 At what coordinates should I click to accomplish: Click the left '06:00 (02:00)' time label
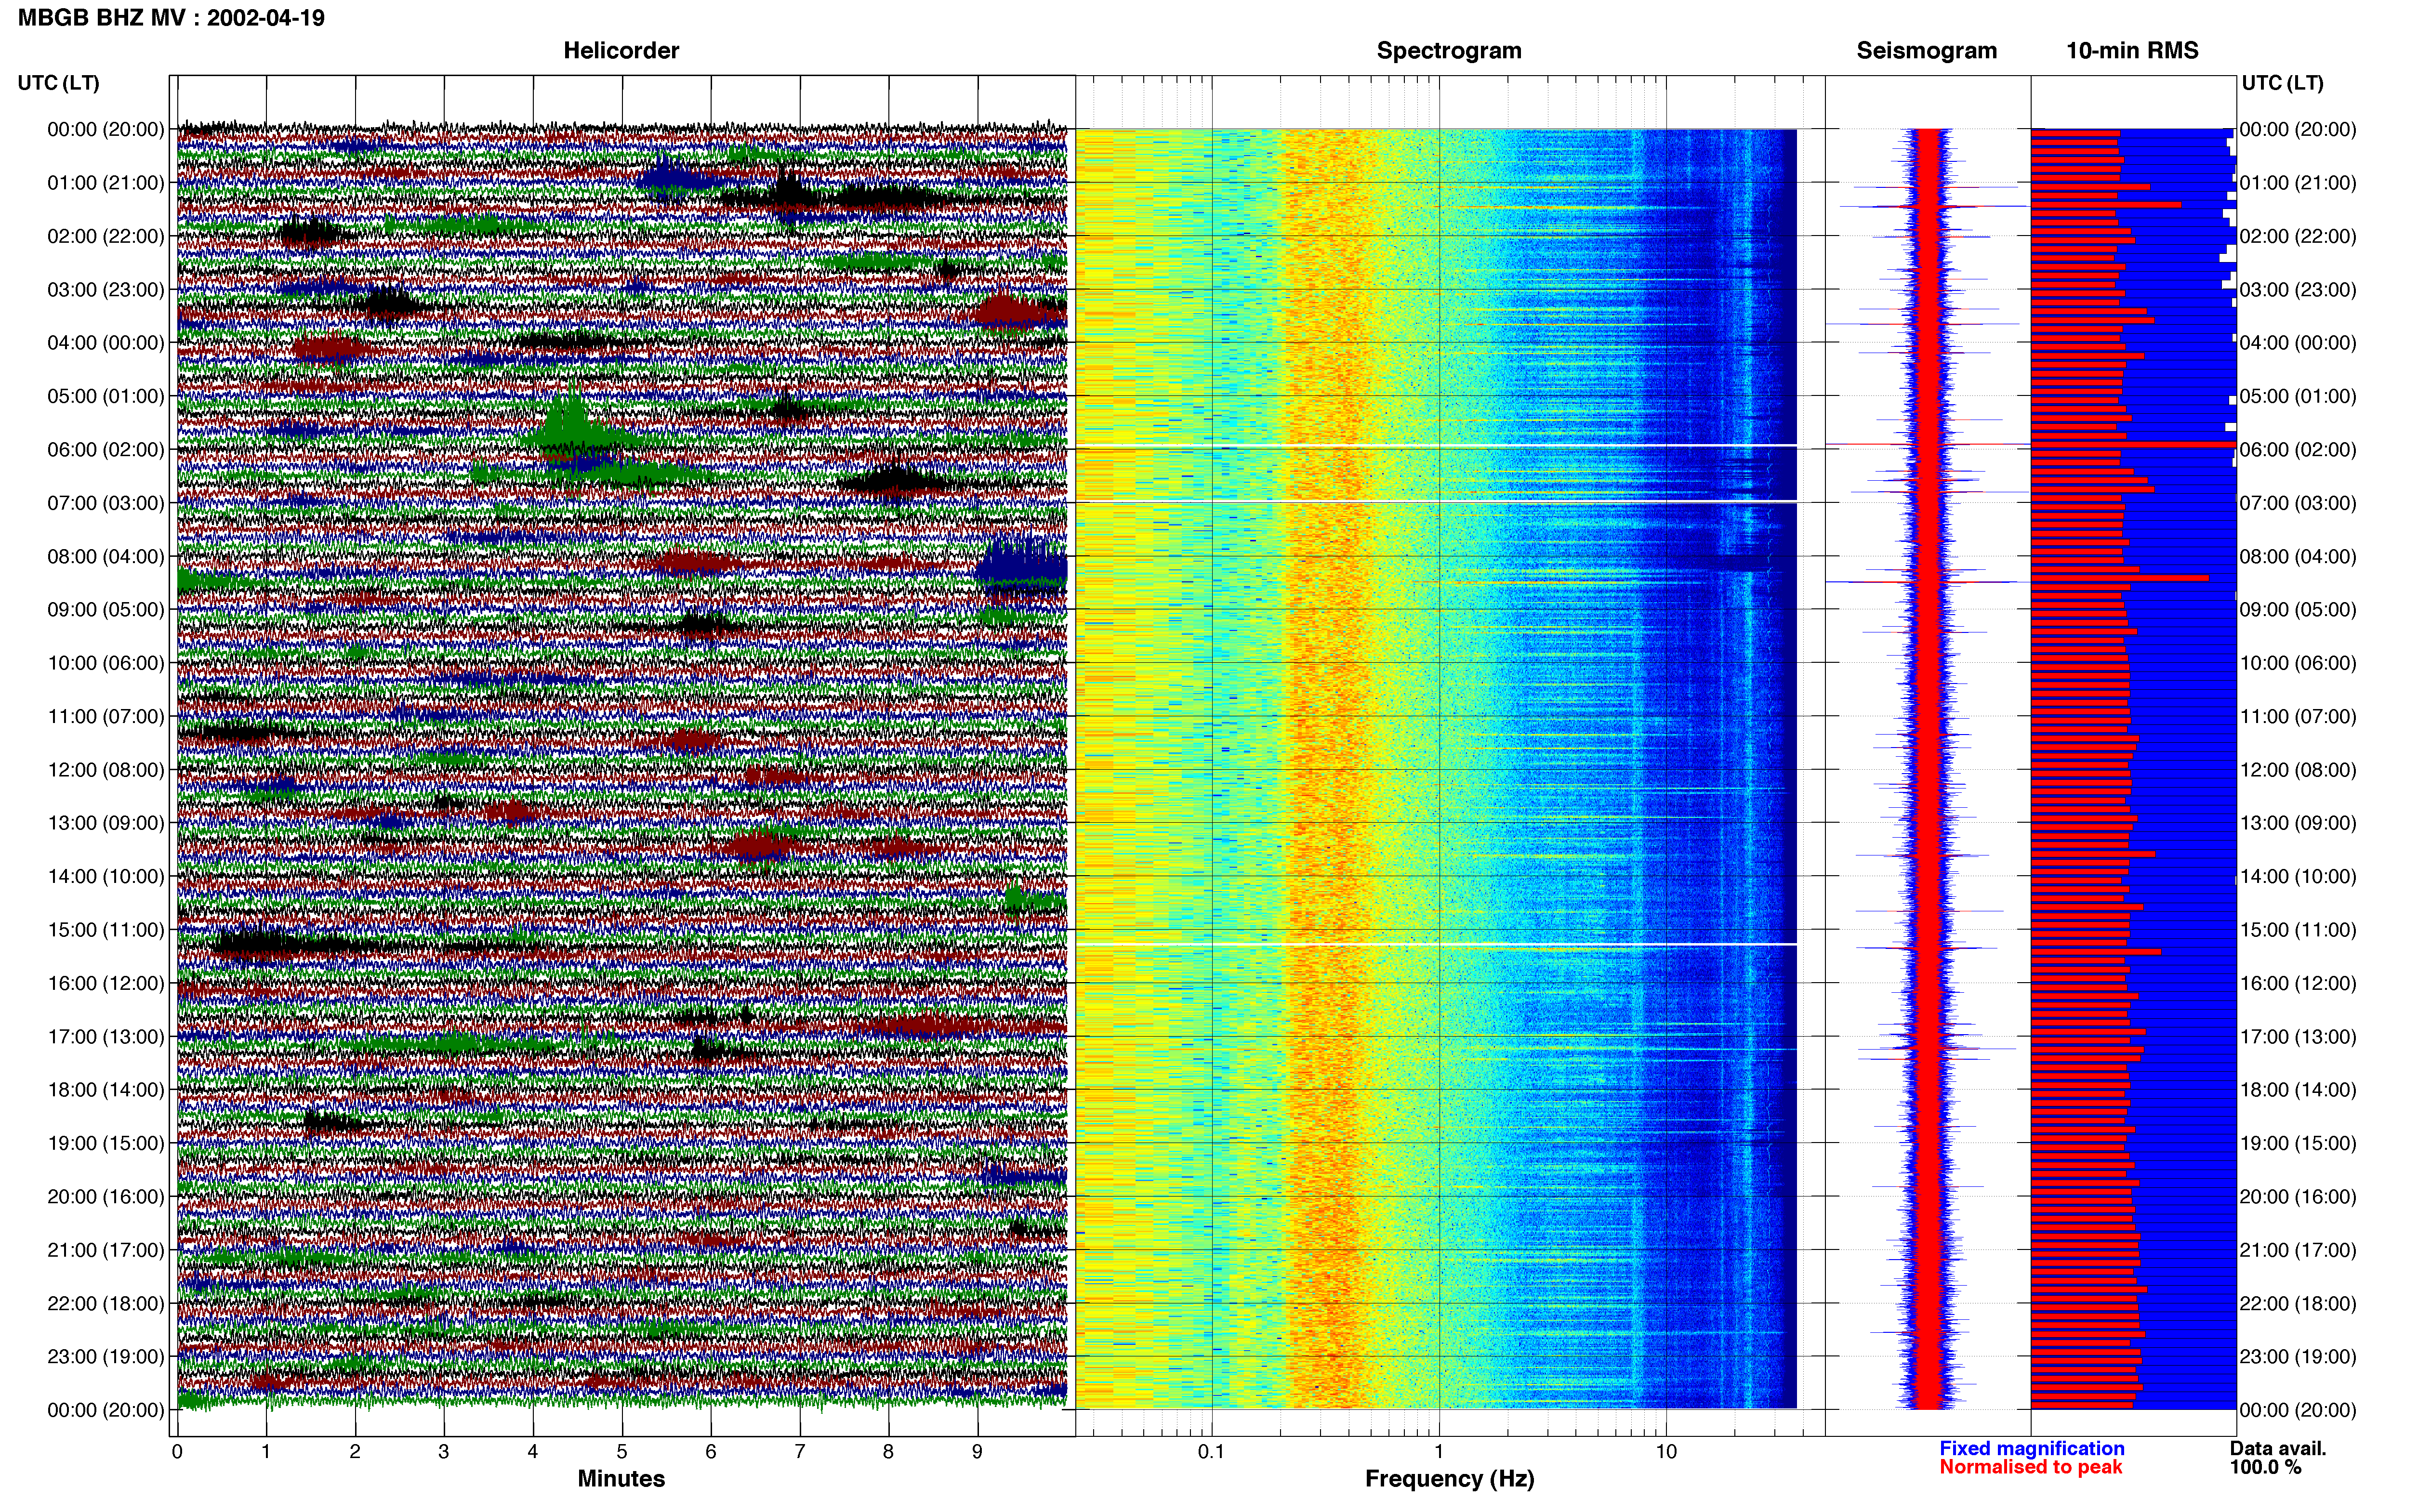106,450
